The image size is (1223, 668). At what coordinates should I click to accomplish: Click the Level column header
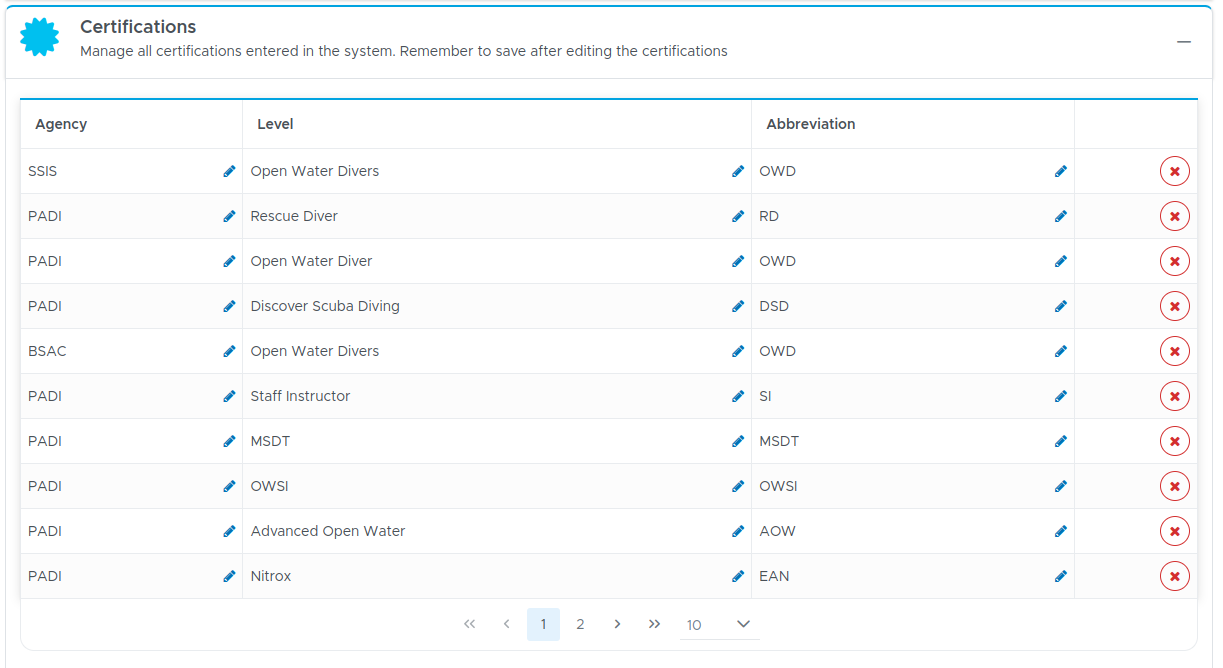coord(497,124)
